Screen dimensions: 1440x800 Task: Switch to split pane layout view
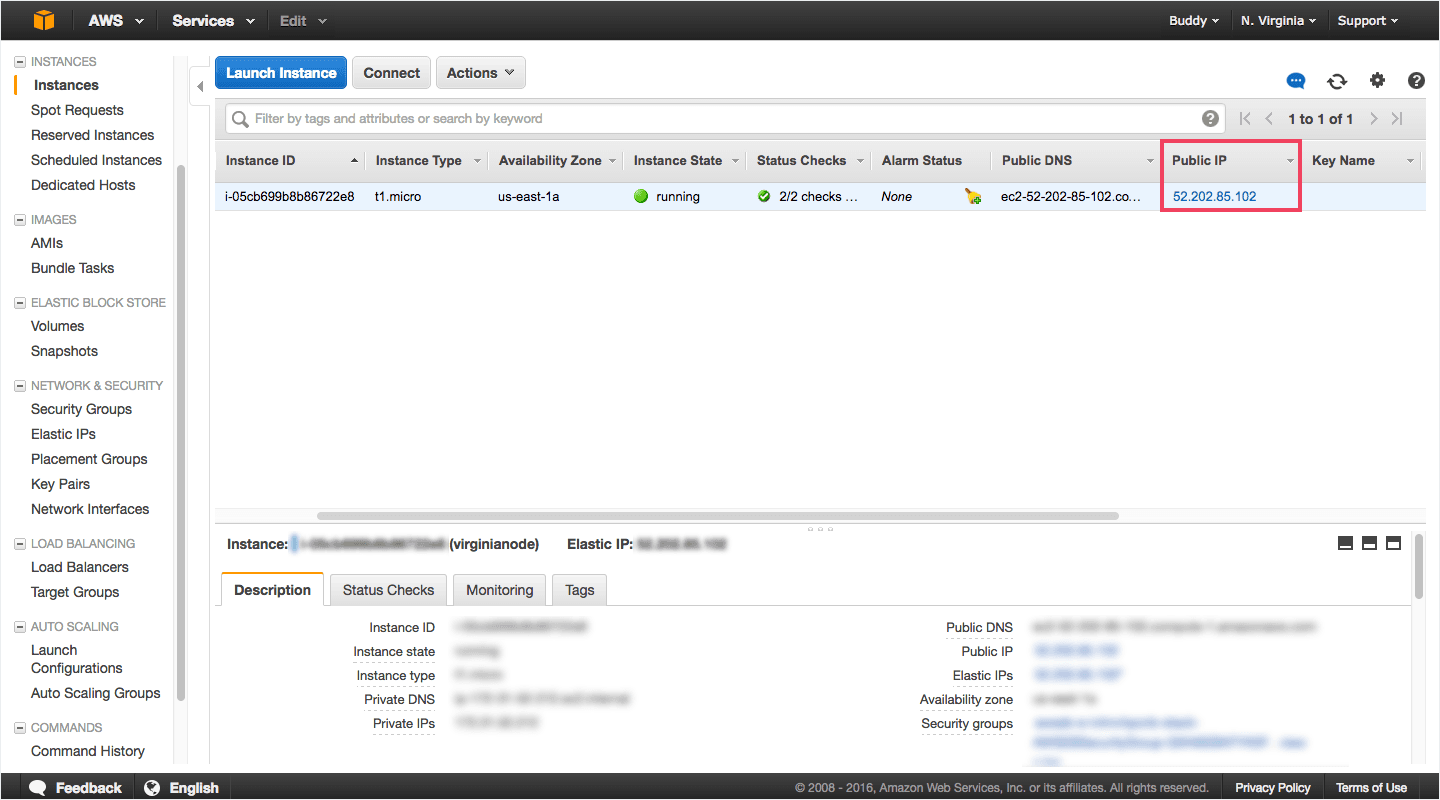pos(1369,543)
